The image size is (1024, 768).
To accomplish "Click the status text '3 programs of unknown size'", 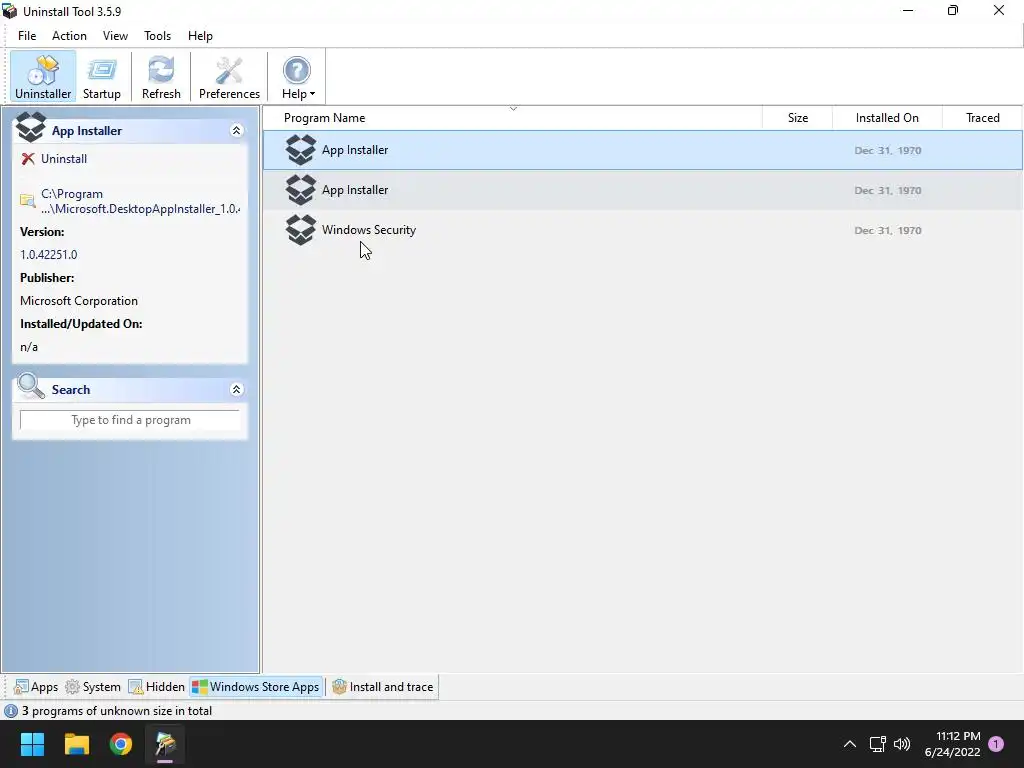I will click(117, 711).
